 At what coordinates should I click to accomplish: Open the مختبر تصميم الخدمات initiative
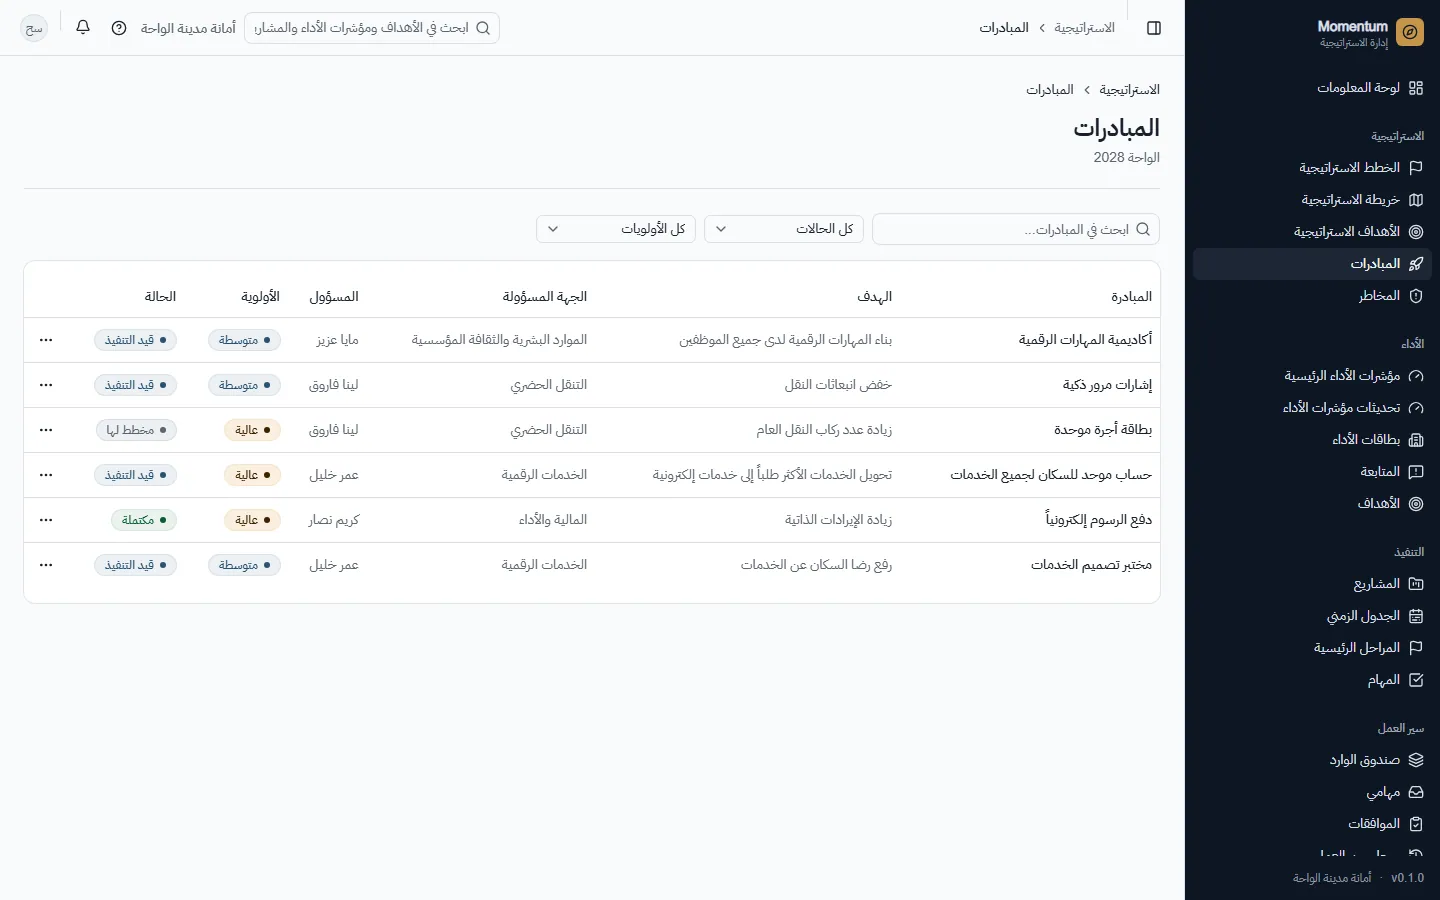coord(1091,565)
